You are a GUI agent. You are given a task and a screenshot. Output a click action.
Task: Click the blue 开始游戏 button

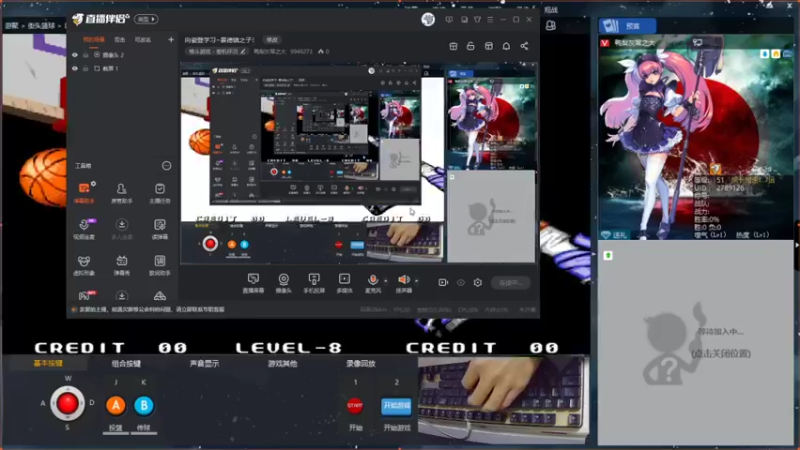tap(396, 406)
